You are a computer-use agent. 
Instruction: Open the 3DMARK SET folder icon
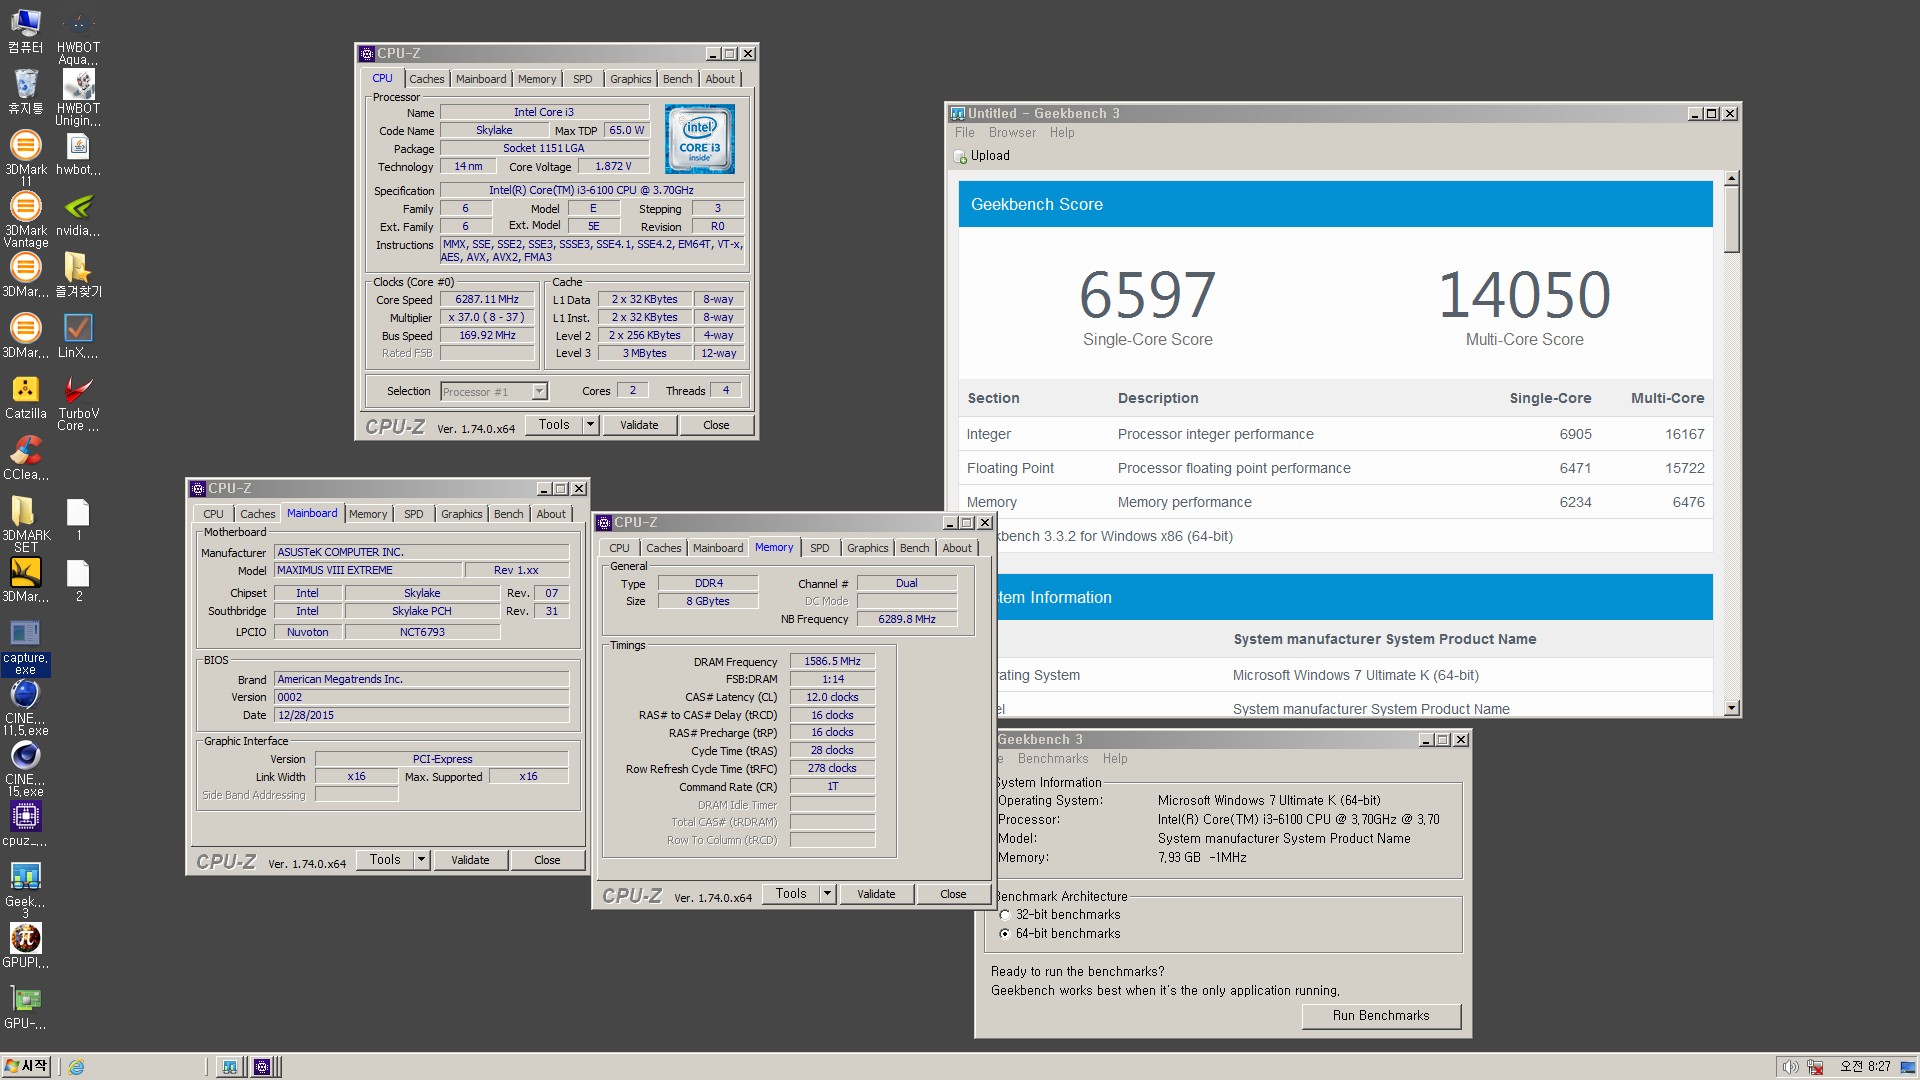(x=25, y=525)
